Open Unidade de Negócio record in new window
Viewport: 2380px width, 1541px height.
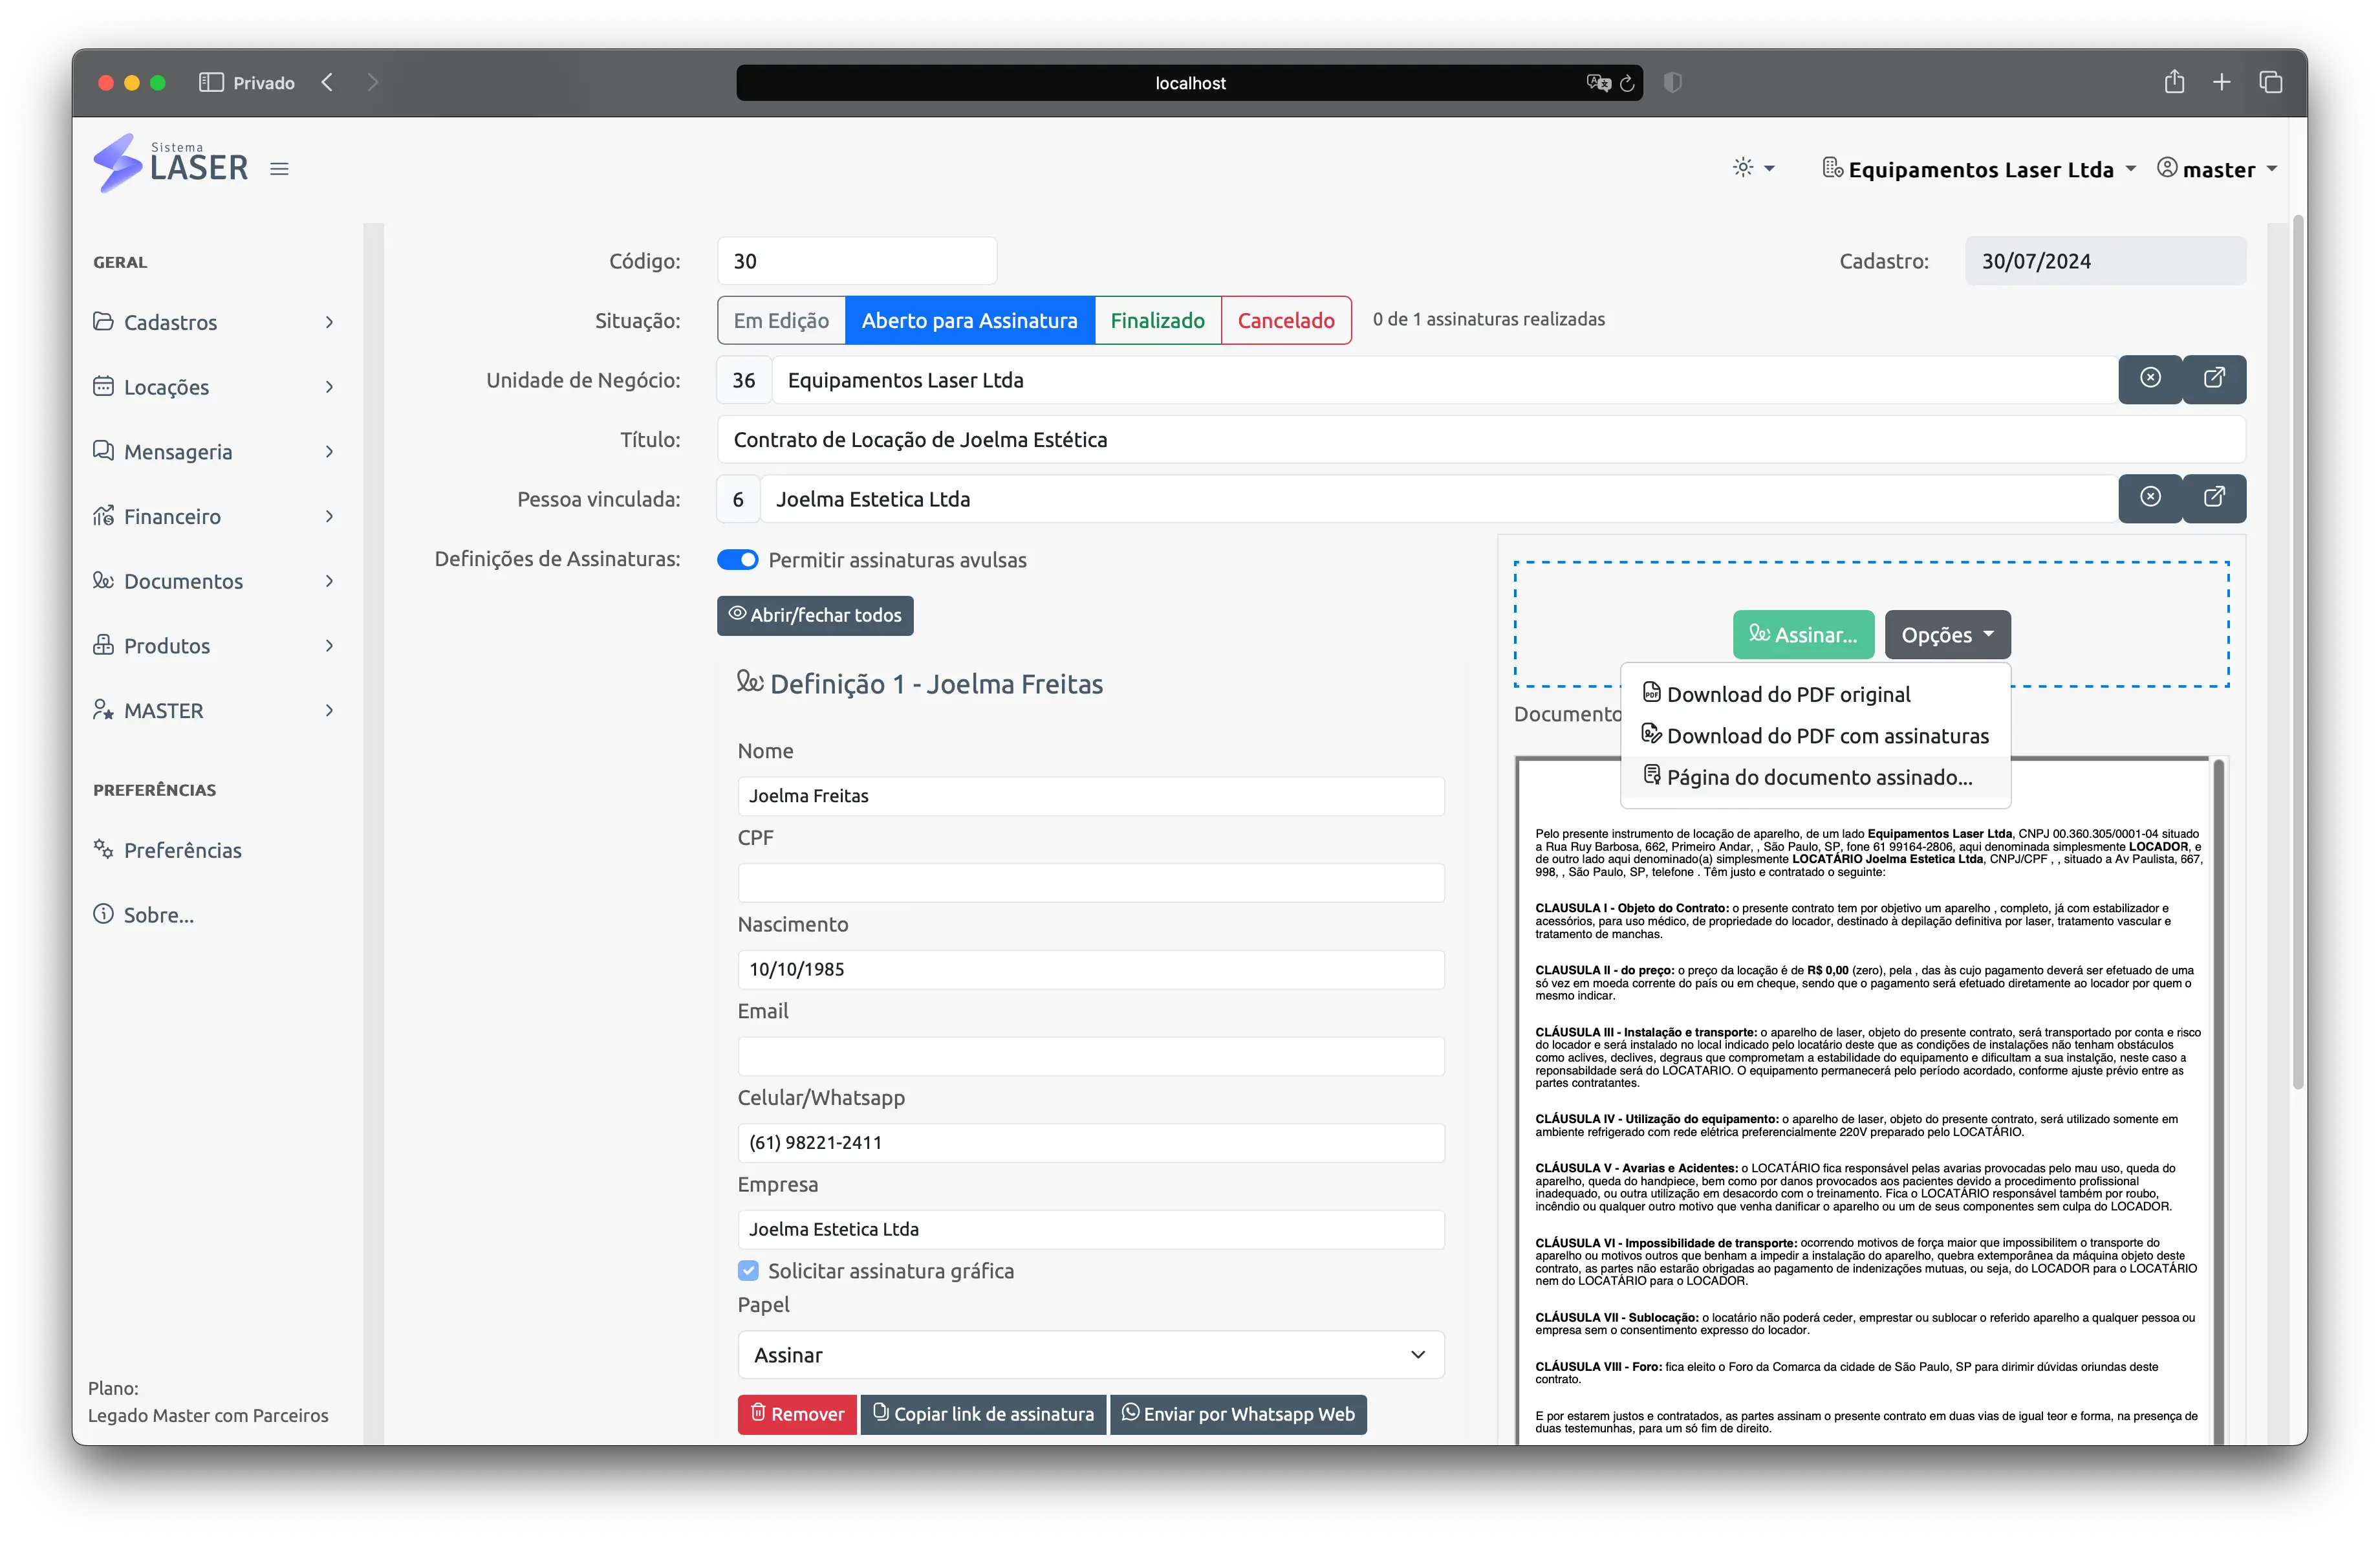2214,379
